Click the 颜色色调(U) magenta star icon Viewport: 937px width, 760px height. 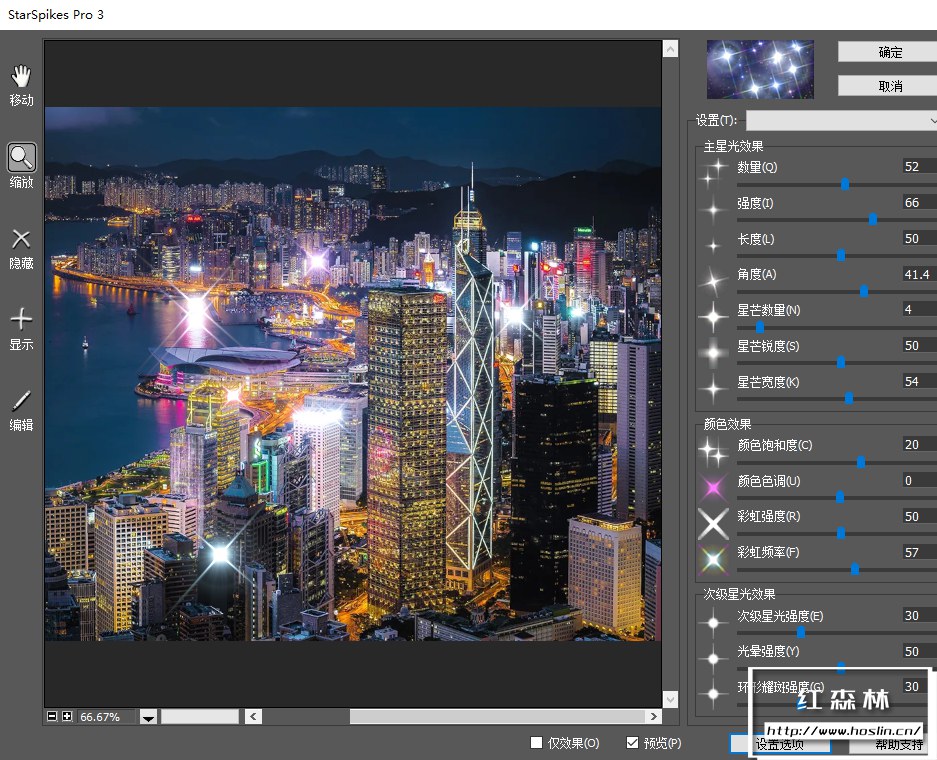713,487
